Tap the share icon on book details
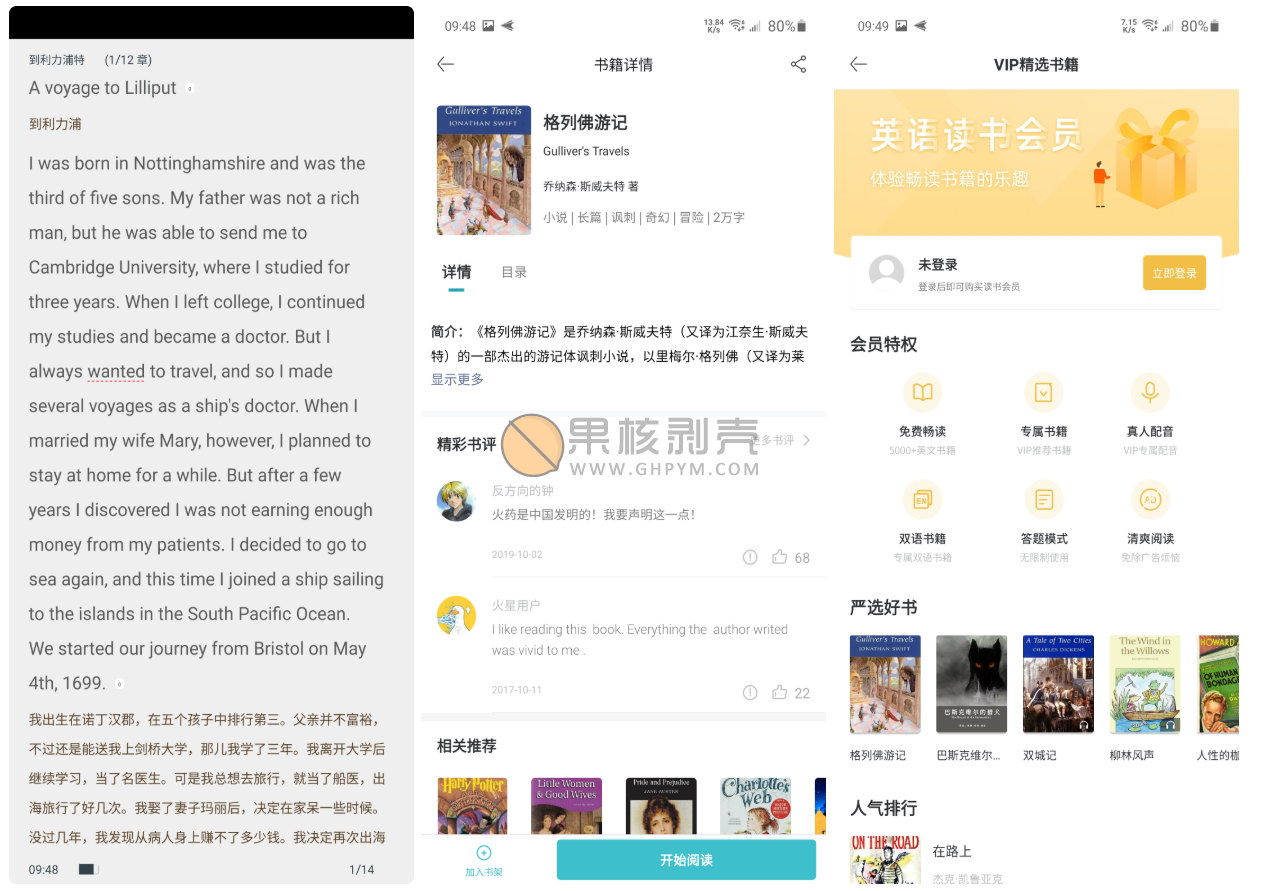Image resolution: width=1263 pixels, height=891 pixels. (798, 65)
